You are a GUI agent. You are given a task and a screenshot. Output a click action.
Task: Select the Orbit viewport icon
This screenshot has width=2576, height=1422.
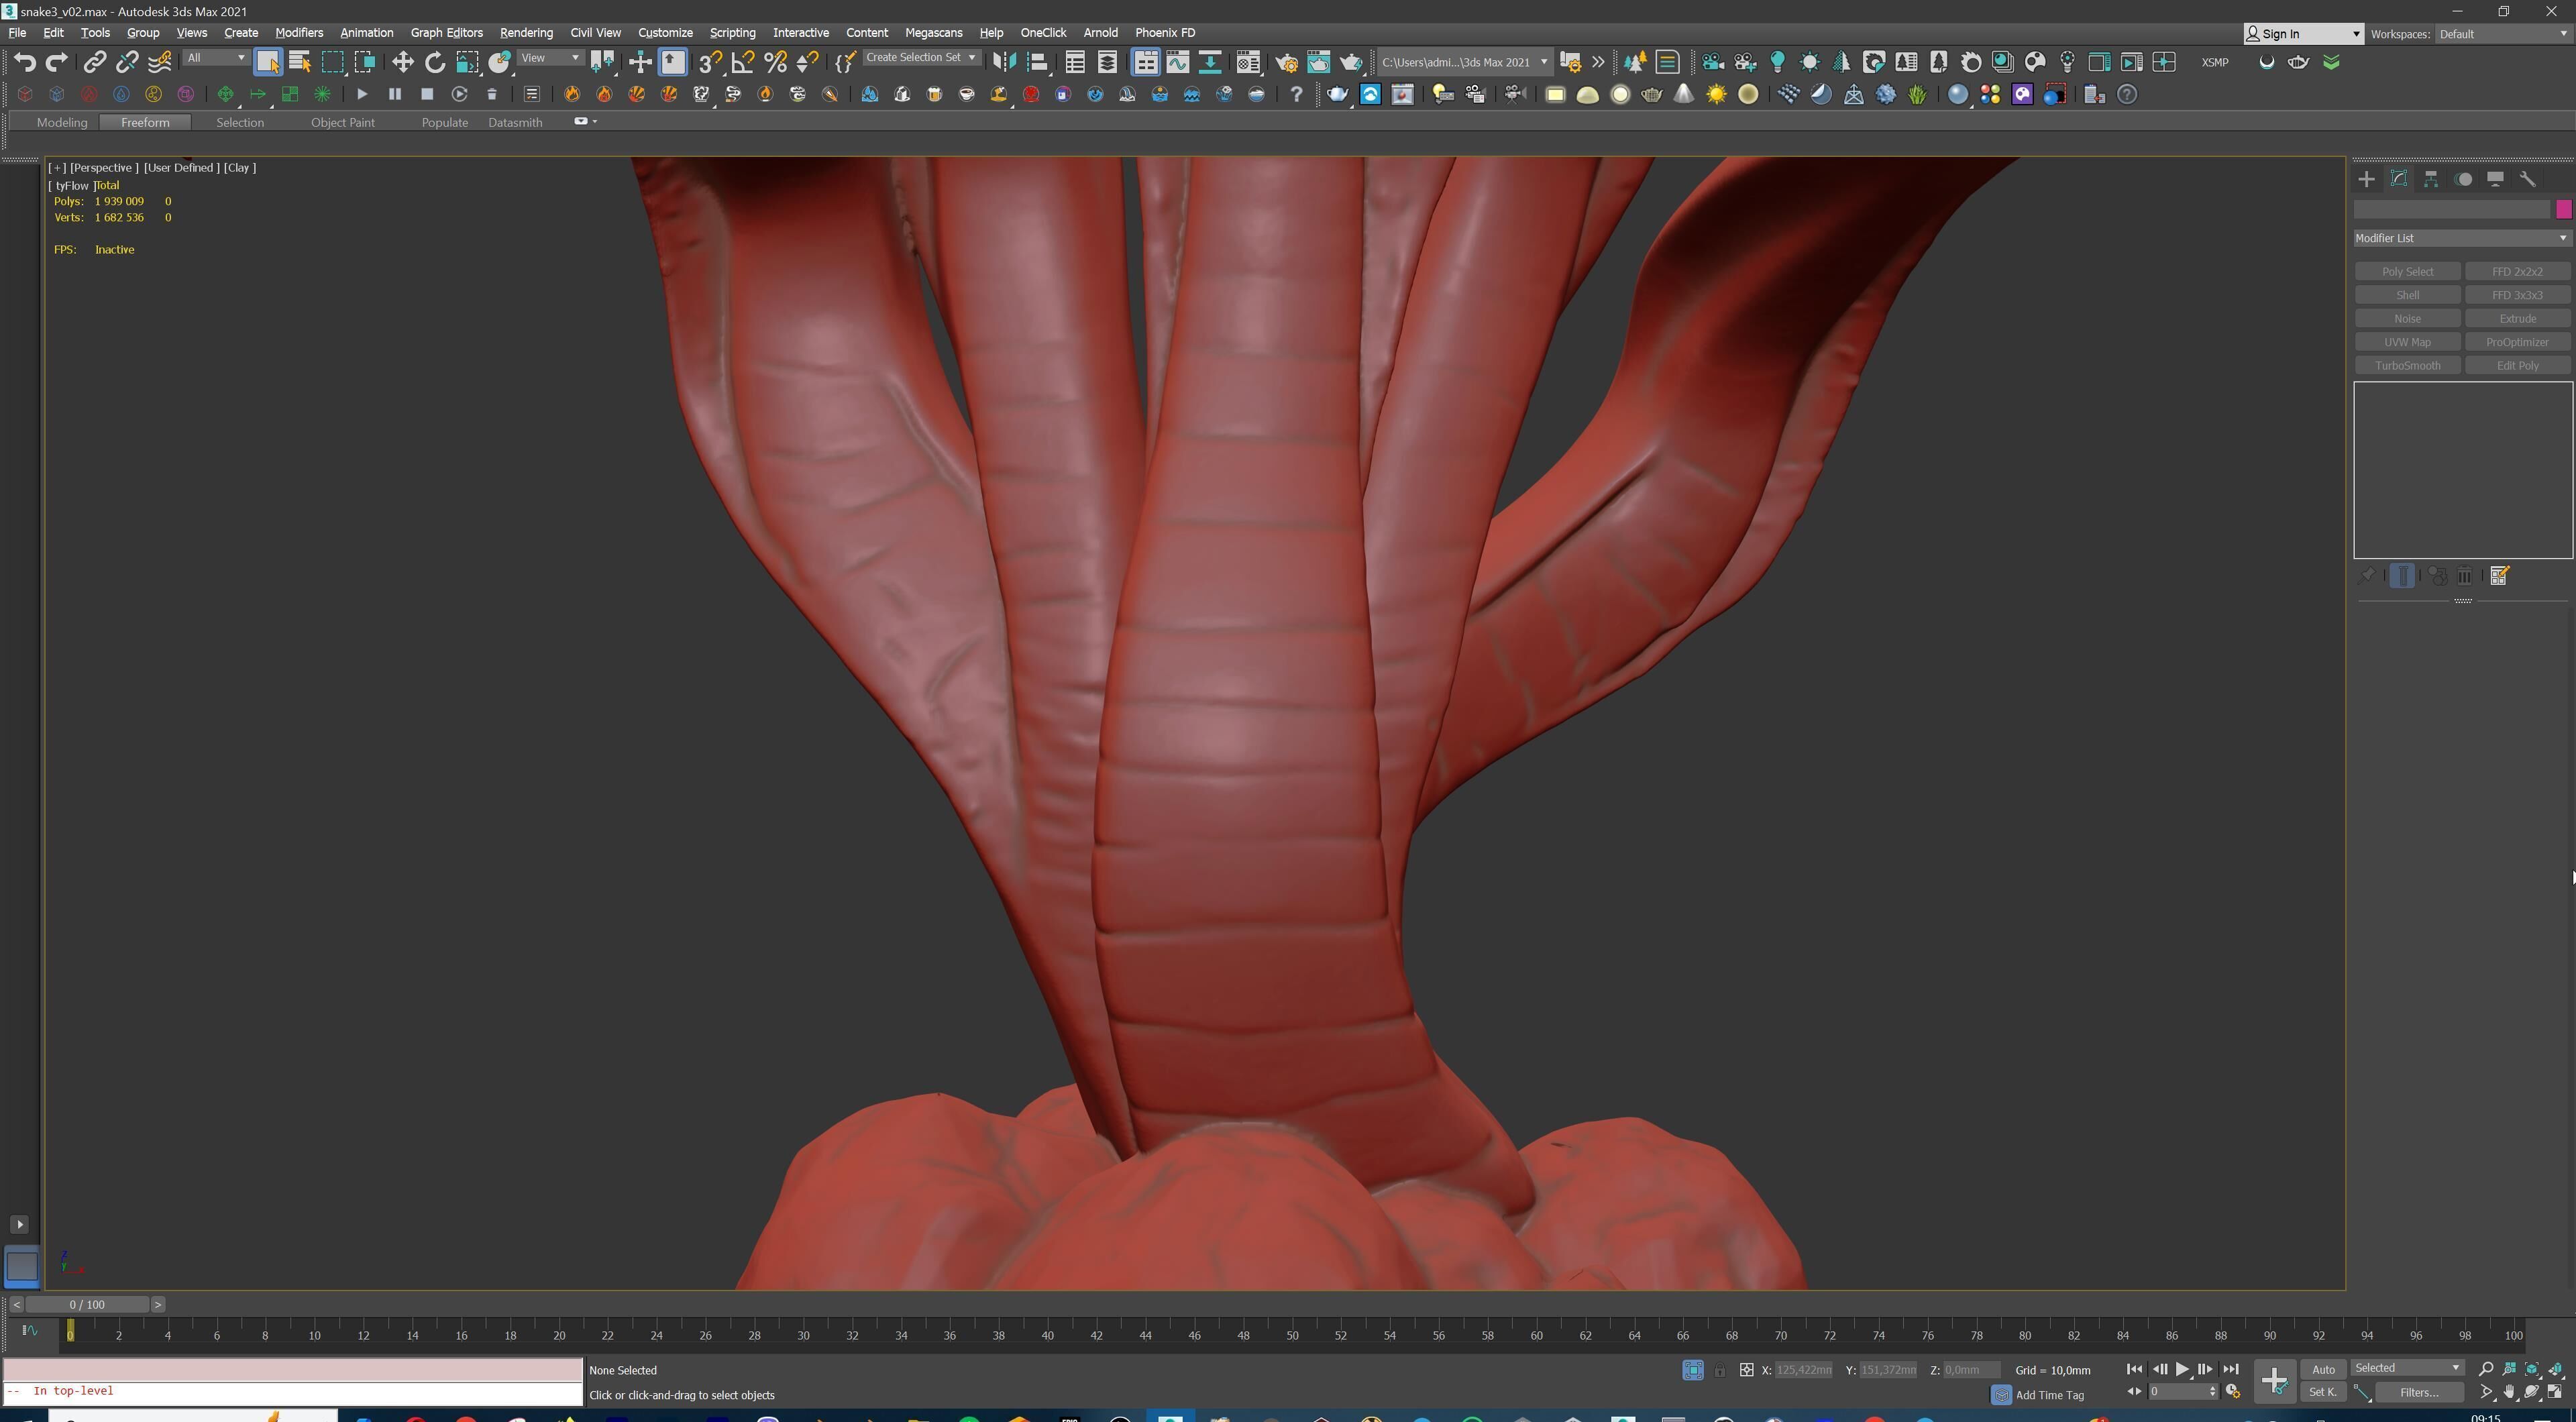point(2532,1392)
